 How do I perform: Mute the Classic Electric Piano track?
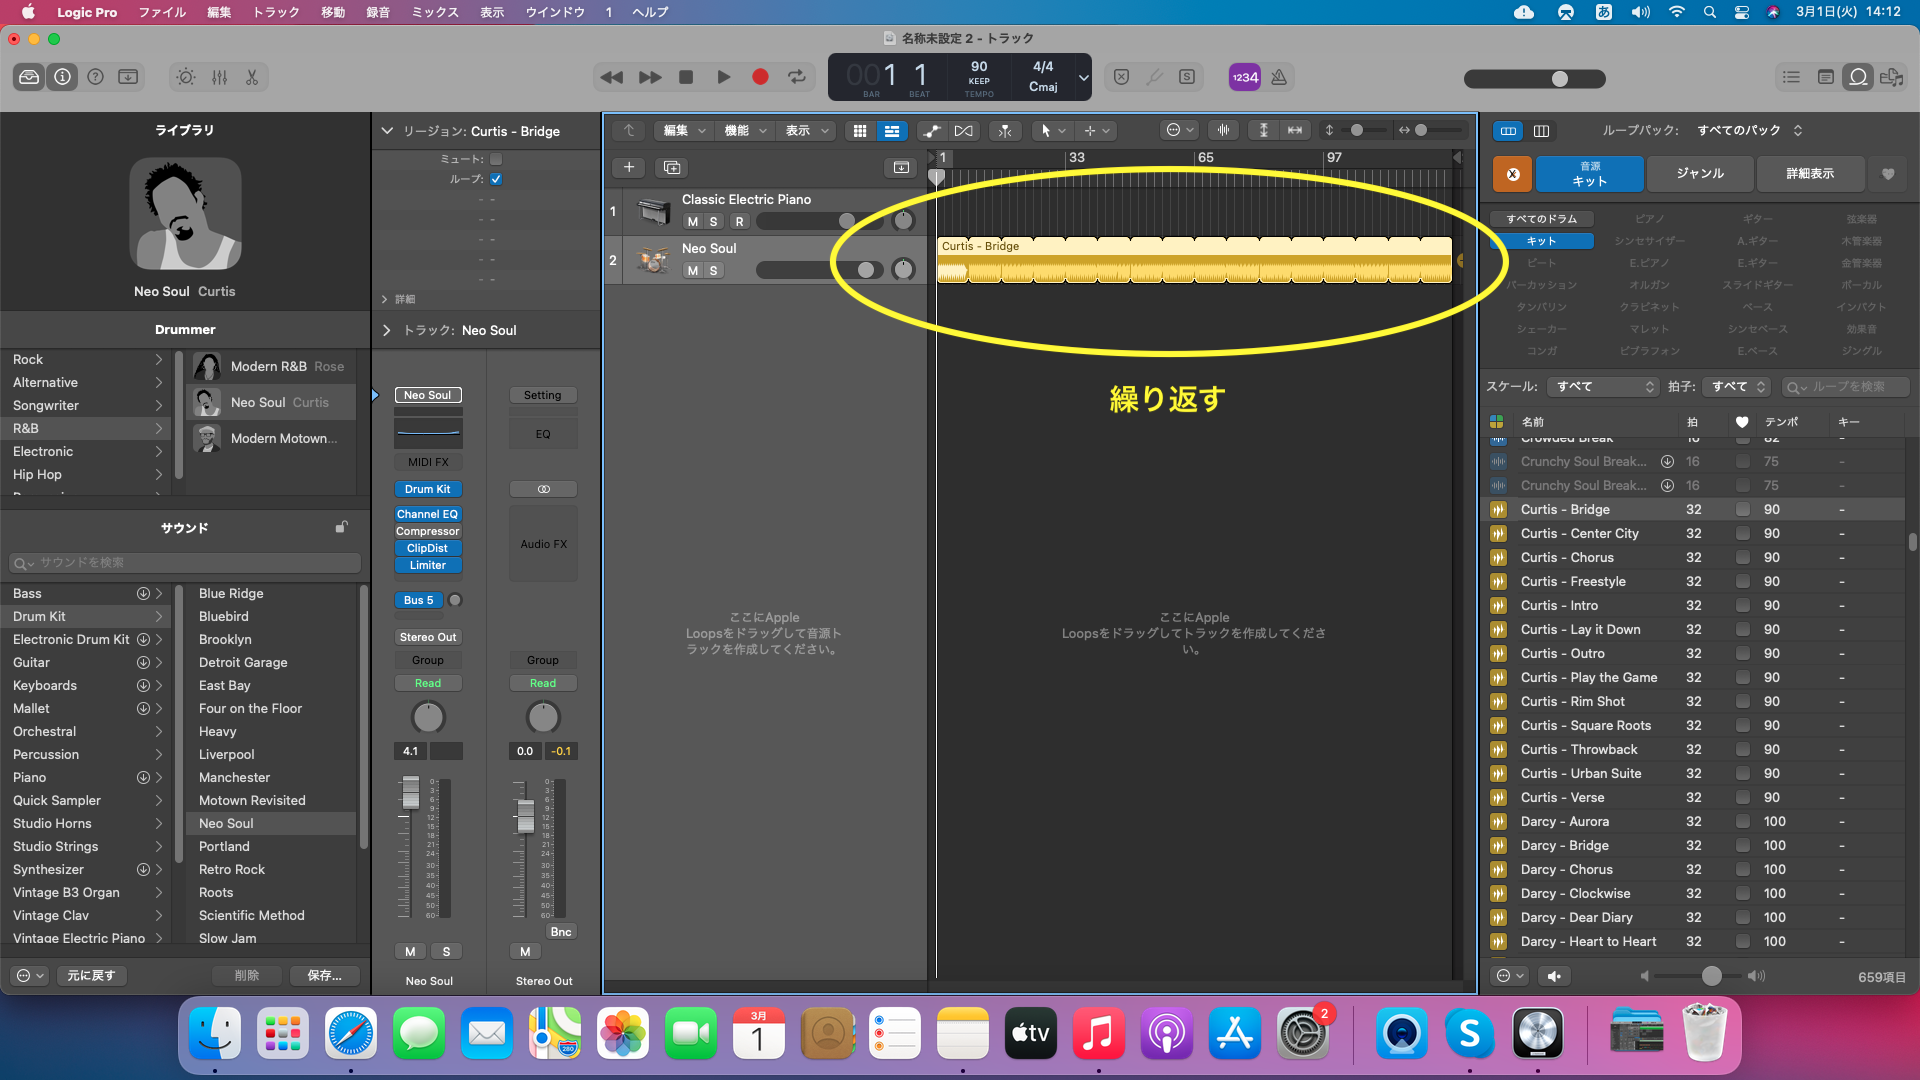693,222
